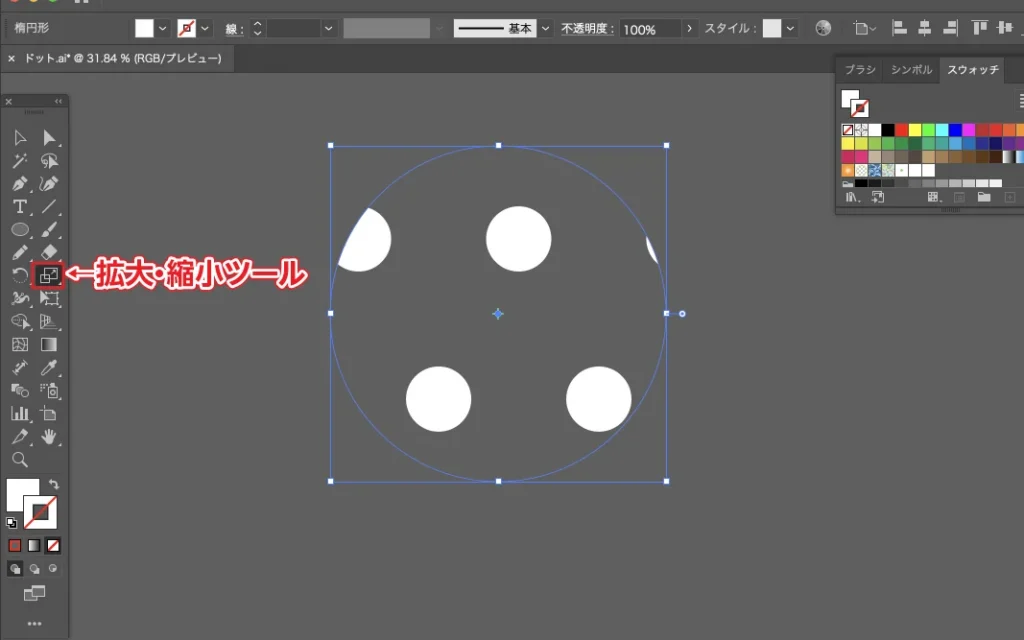Pick the red swatch in Swatches panel

901,130
